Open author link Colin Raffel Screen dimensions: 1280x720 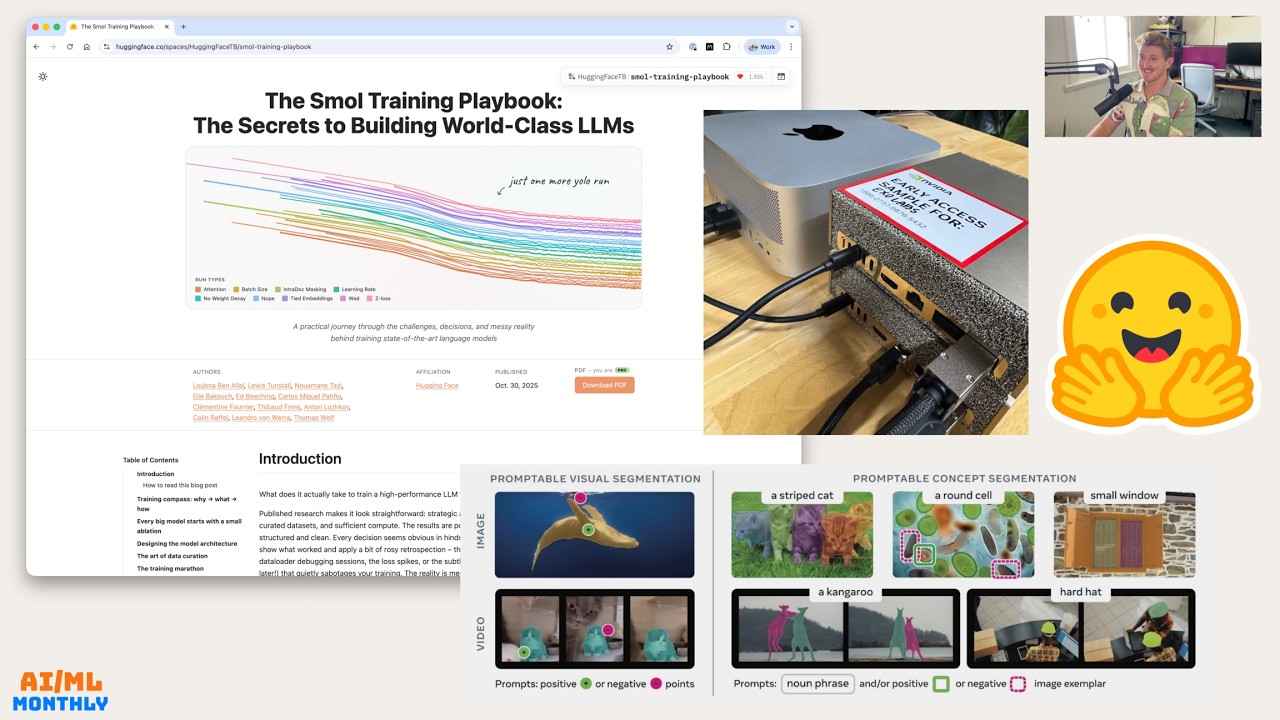(210, 418)
